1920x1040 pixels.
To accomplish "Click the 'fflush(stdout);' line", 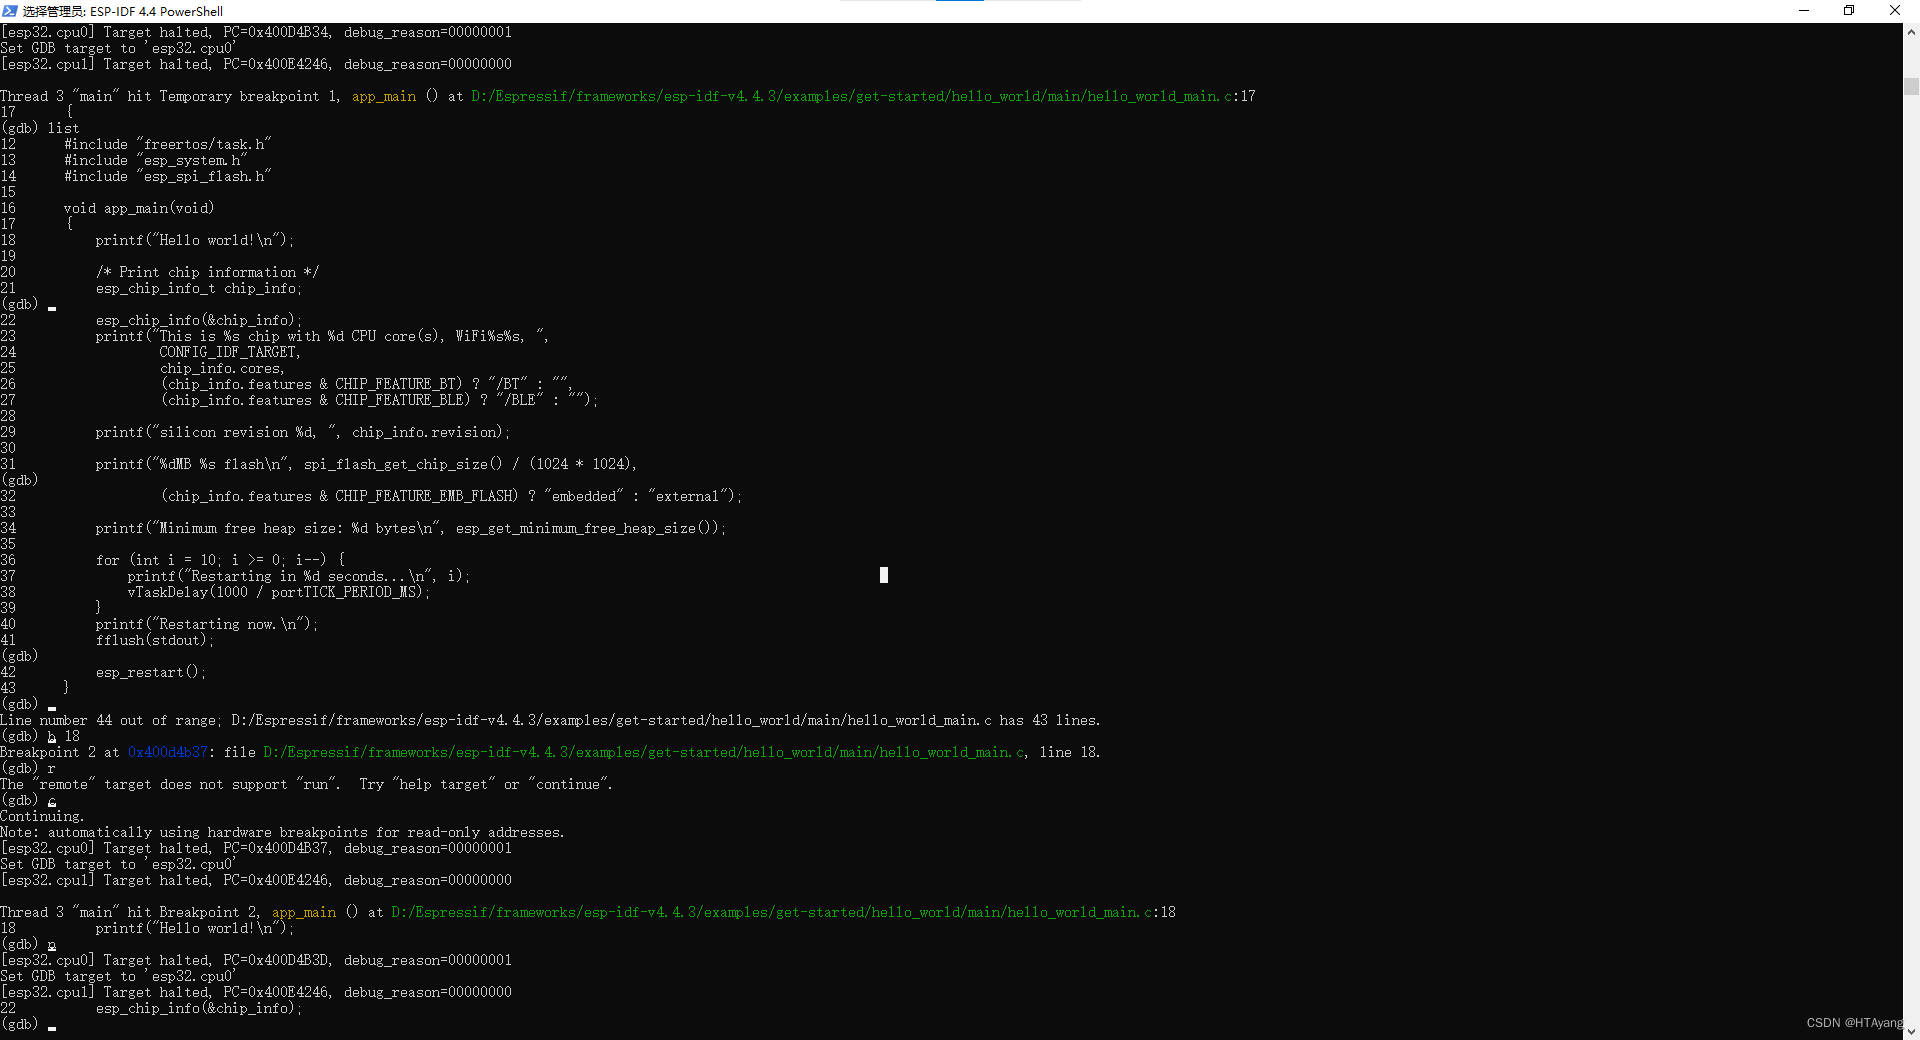I will (155, 640).
